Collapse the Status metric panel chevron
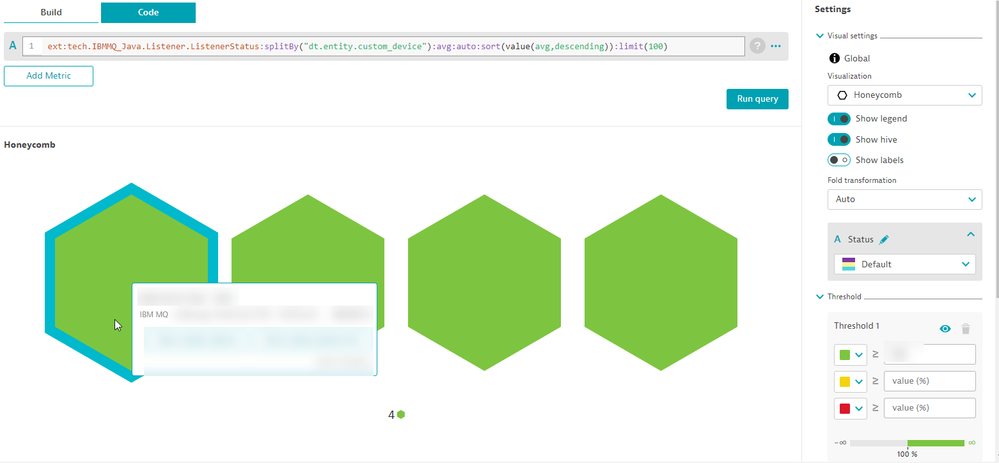999x463 pixels. (970, 235)
